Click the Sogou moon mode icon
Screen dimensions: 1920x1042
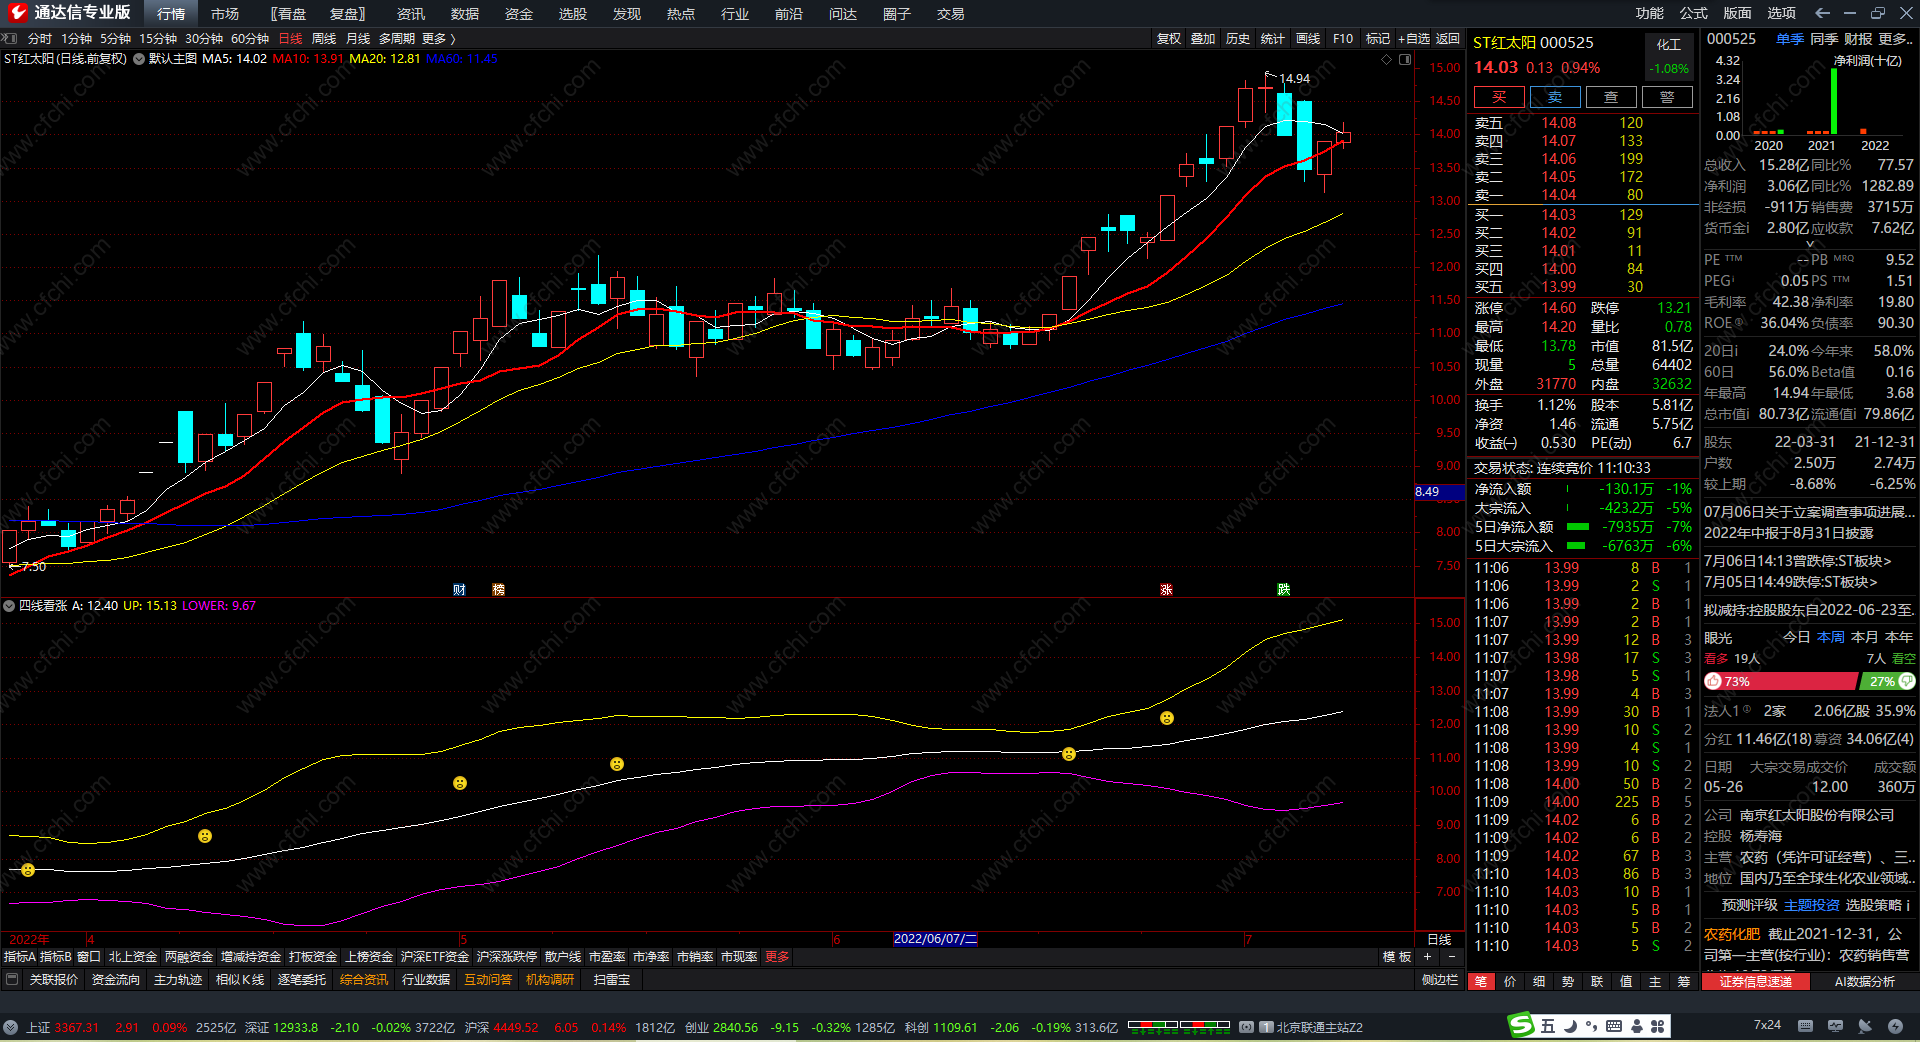pos(1570,1025)
